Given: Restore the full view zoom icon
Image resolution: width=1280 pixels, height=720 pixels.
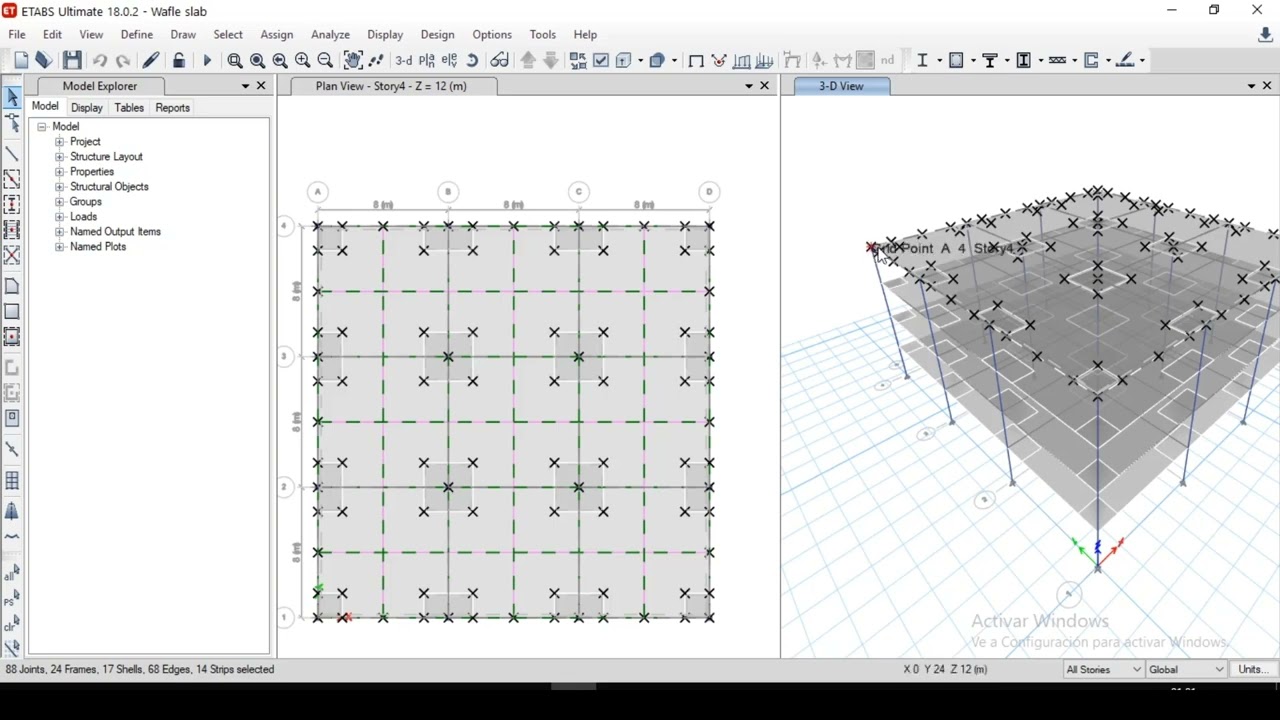Looking at the screenshot, I should (x=257, y=60).
